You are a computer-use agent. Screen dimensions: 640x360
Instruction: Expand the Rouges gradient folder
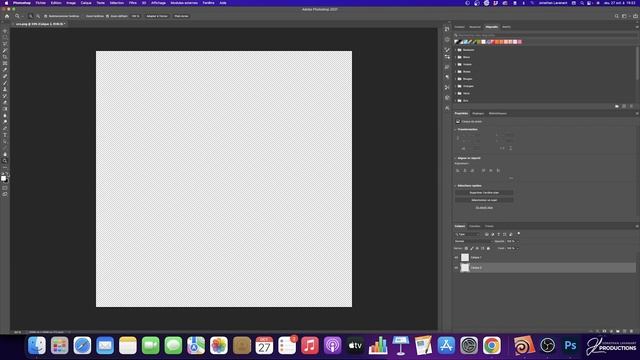(456, 79)
